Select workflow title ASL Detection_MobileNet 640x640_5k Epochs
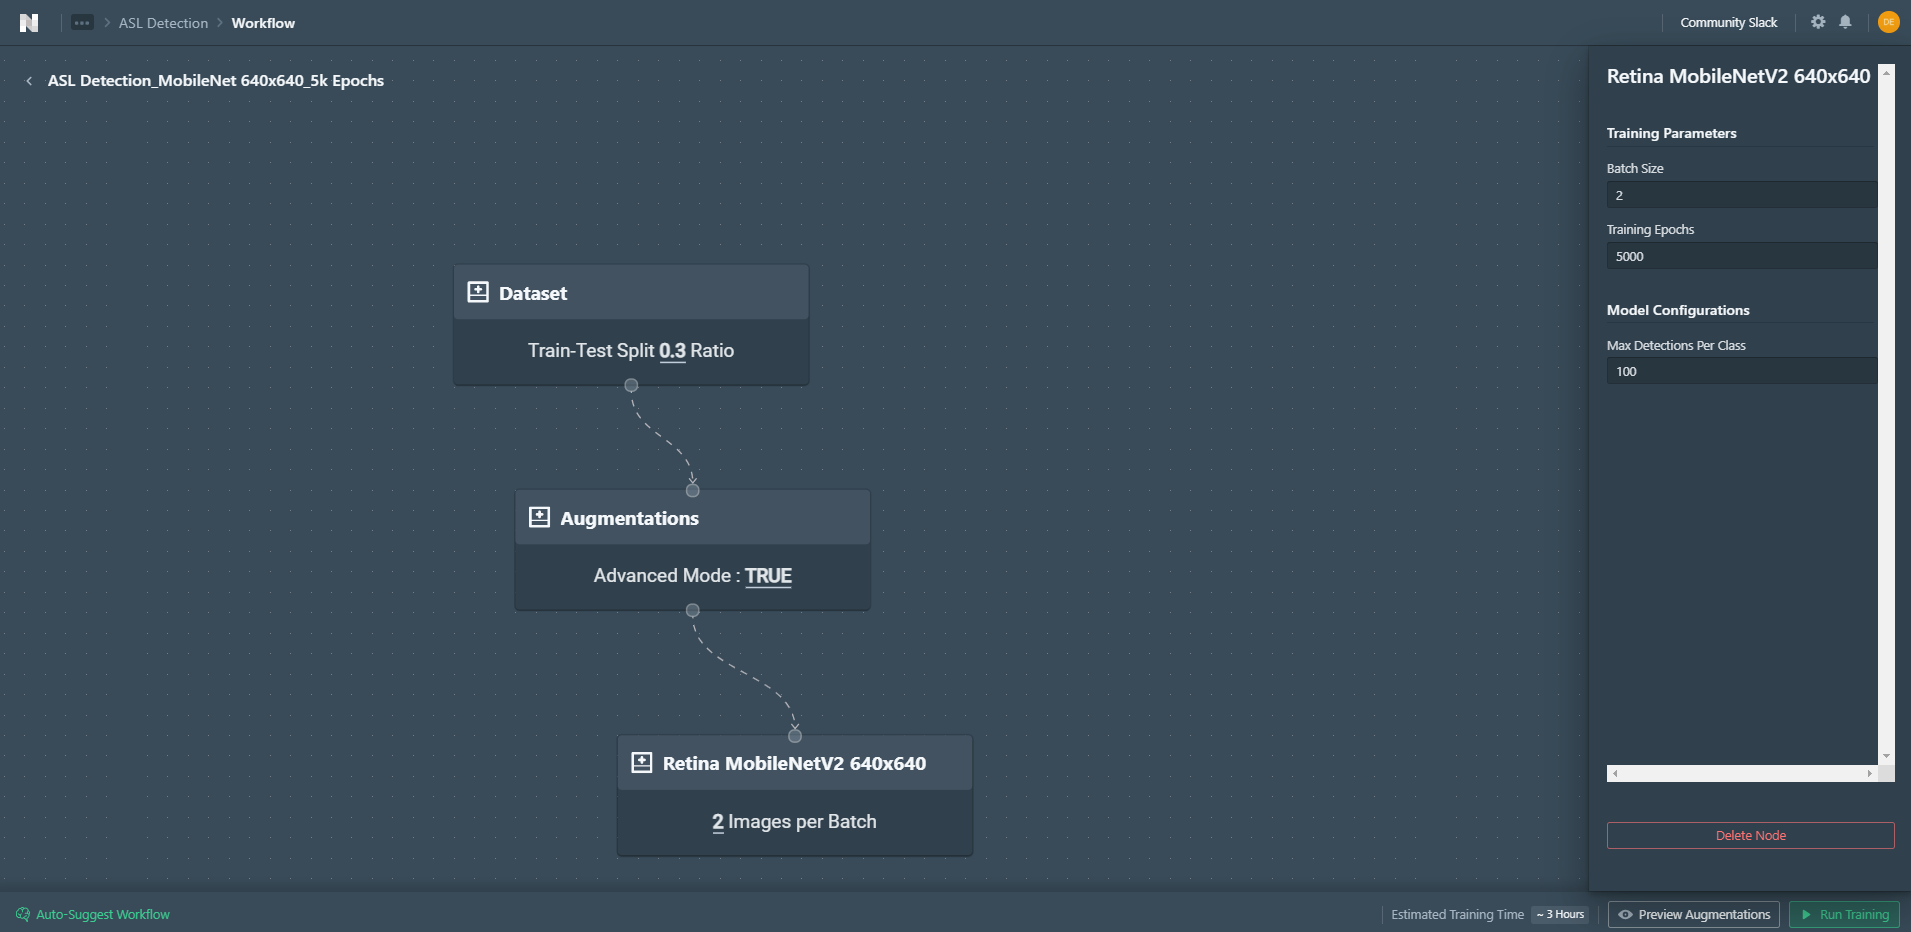The image size is (1911, 932). click(216, 81)
